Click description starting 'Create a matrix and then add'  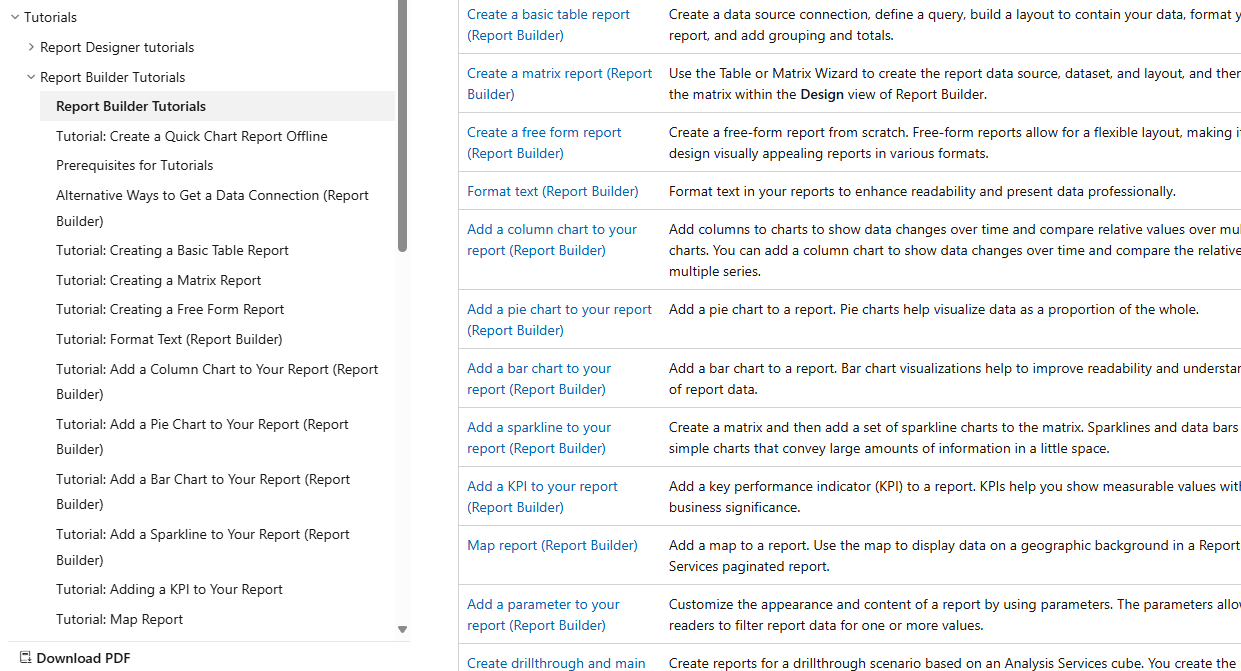[955, 438]
